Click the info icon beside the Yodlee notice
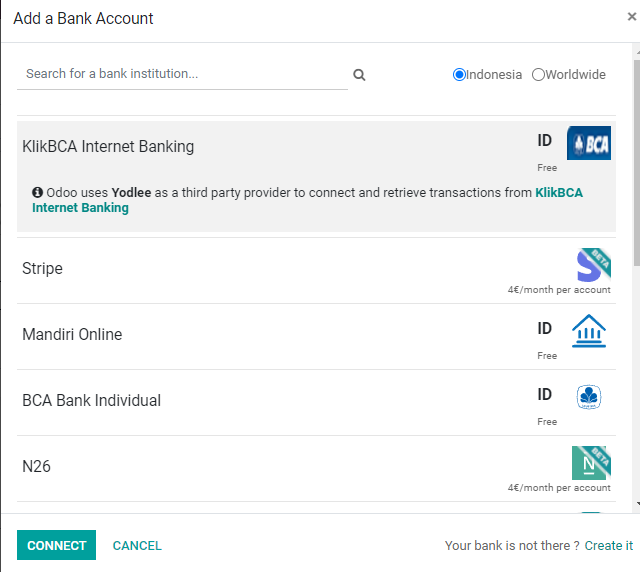Viewport: 640px width, 572px height. [38, 192]
